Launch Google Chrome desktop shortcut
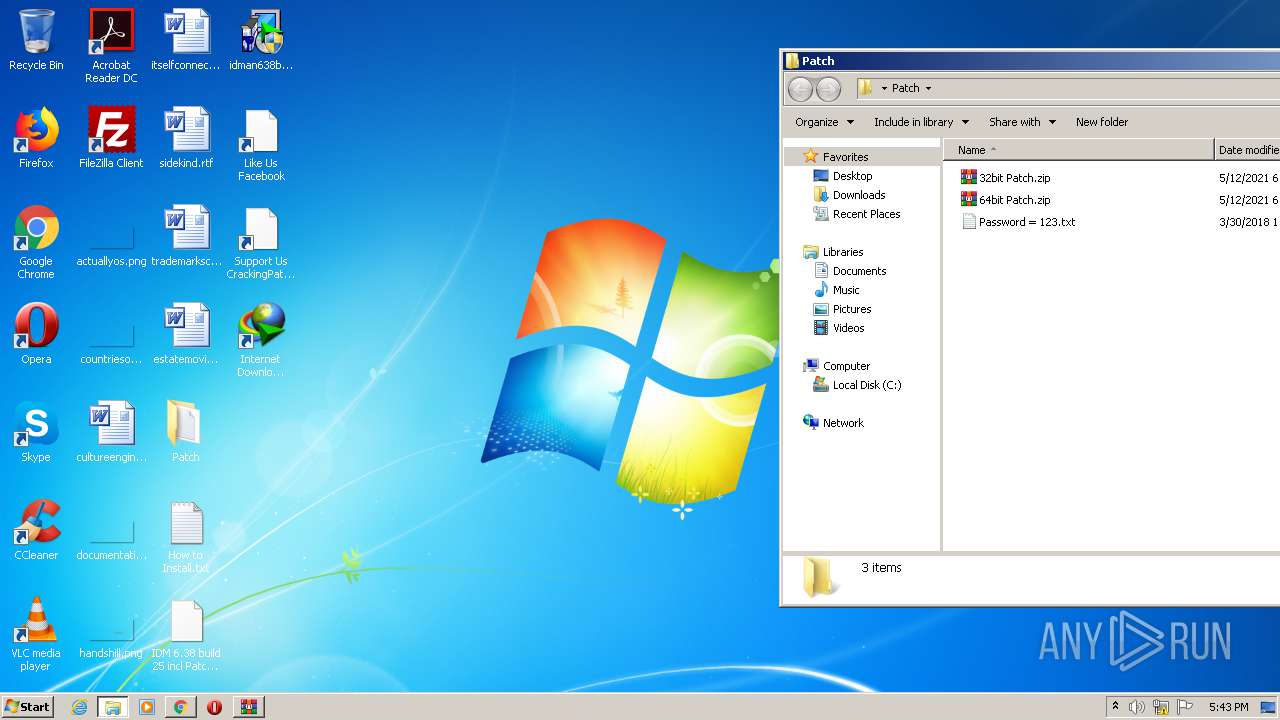The height and width of the screenshot is (720, 1280). pos(36,243)
